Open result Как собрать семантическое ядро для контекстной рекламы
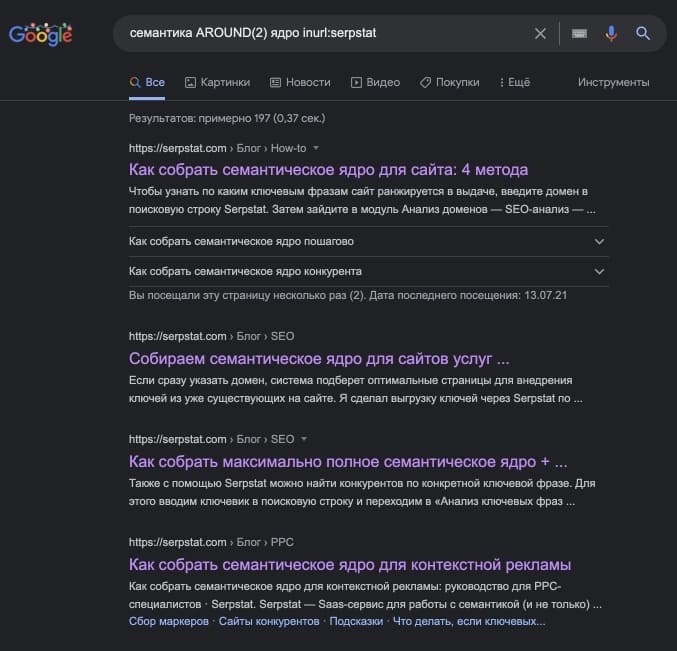This screenshot has width=677, height=651. [x=350, y=565]
